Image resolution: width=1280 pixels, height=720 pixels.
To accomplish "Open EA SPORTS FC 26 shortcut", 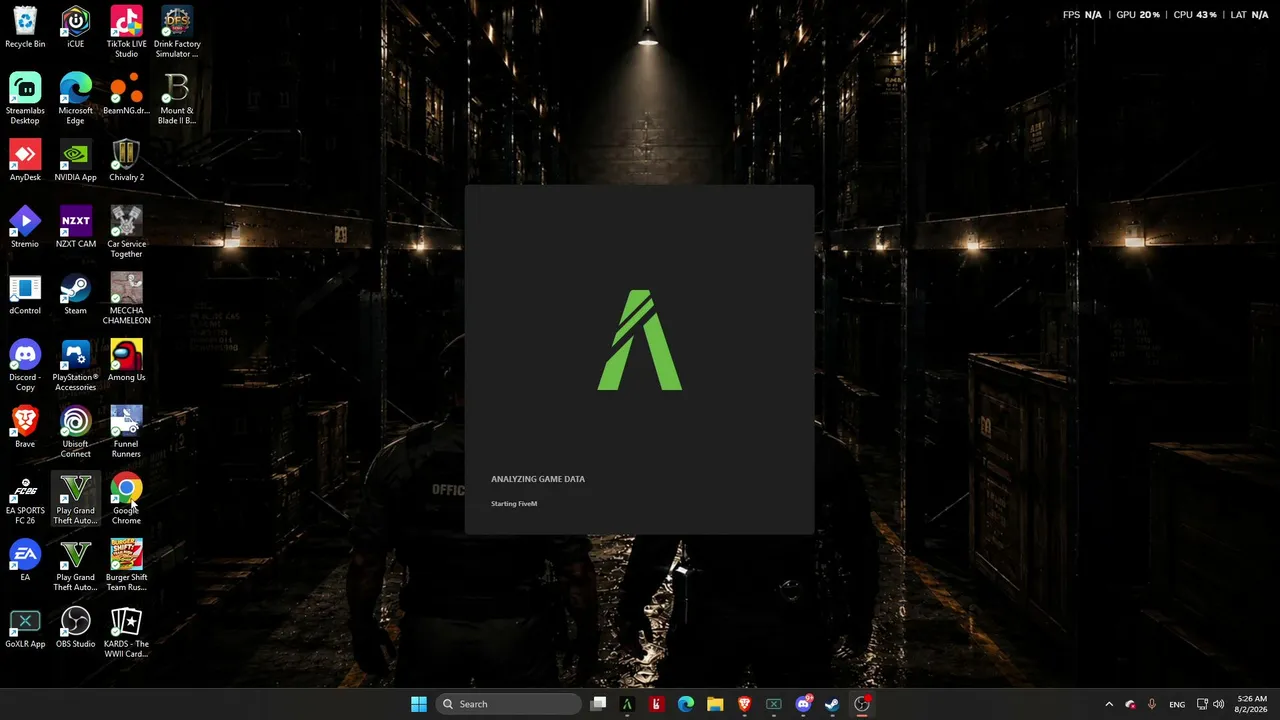I will (x=25, y=499).
